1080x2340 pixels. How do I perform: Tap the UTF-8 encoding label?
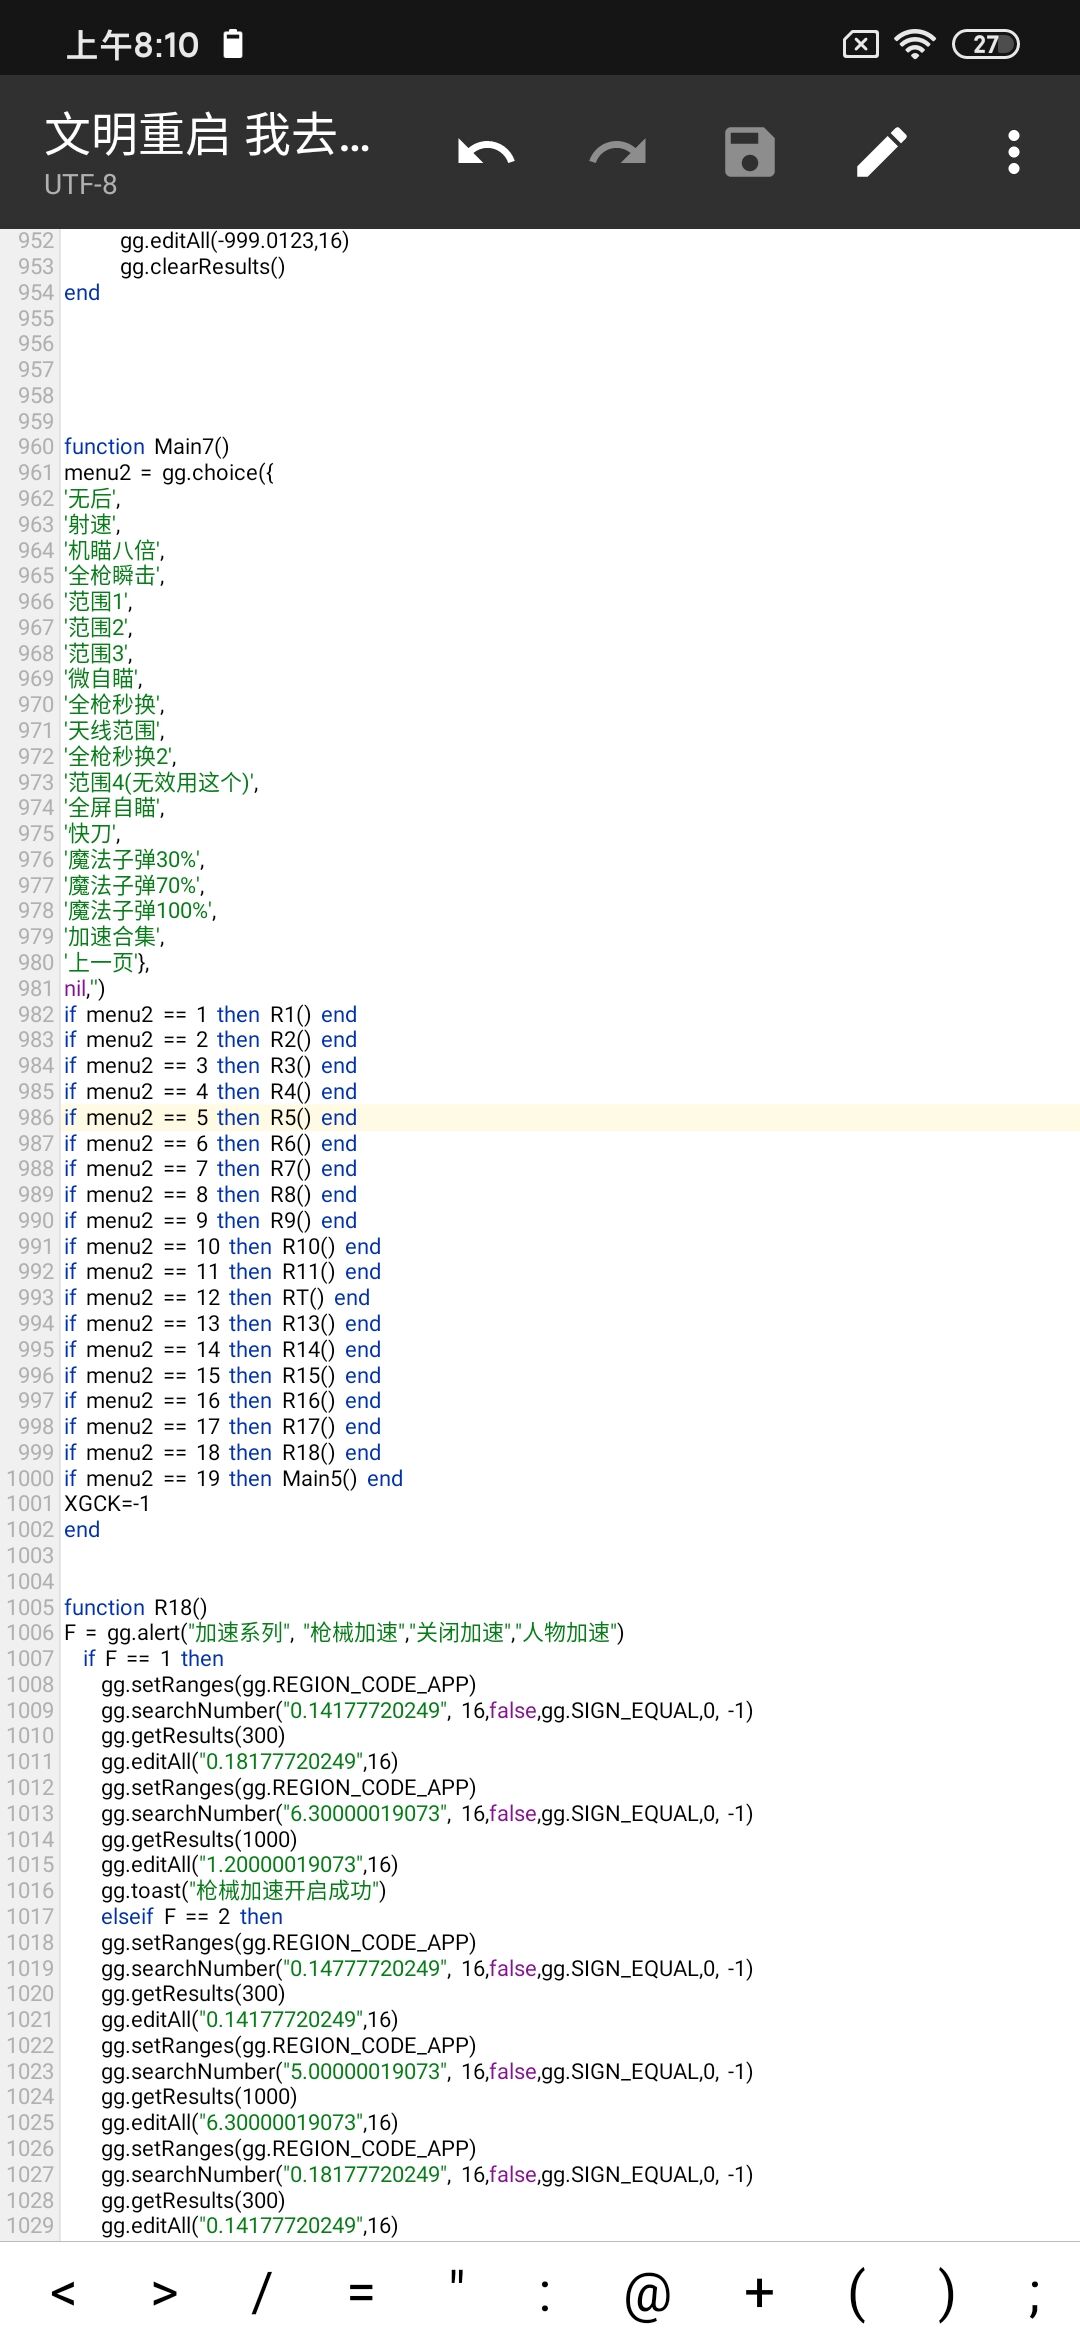(80, 184)
